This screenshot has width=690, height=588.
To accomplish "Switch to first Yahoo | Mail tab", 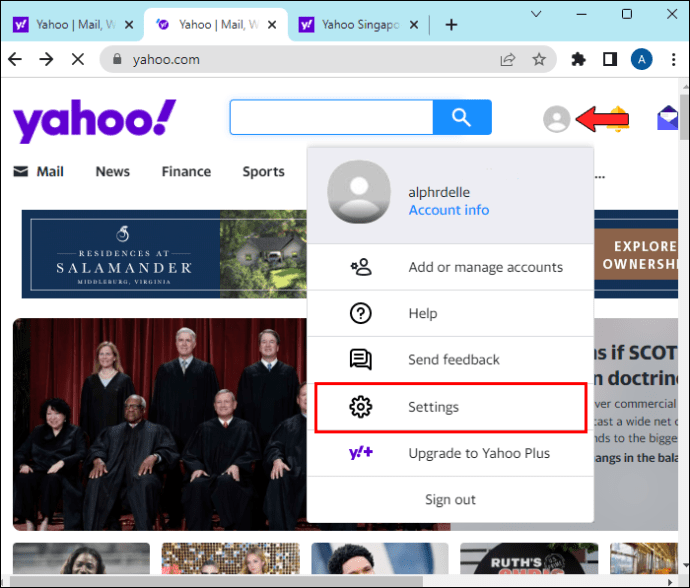I will pos(73,25).
